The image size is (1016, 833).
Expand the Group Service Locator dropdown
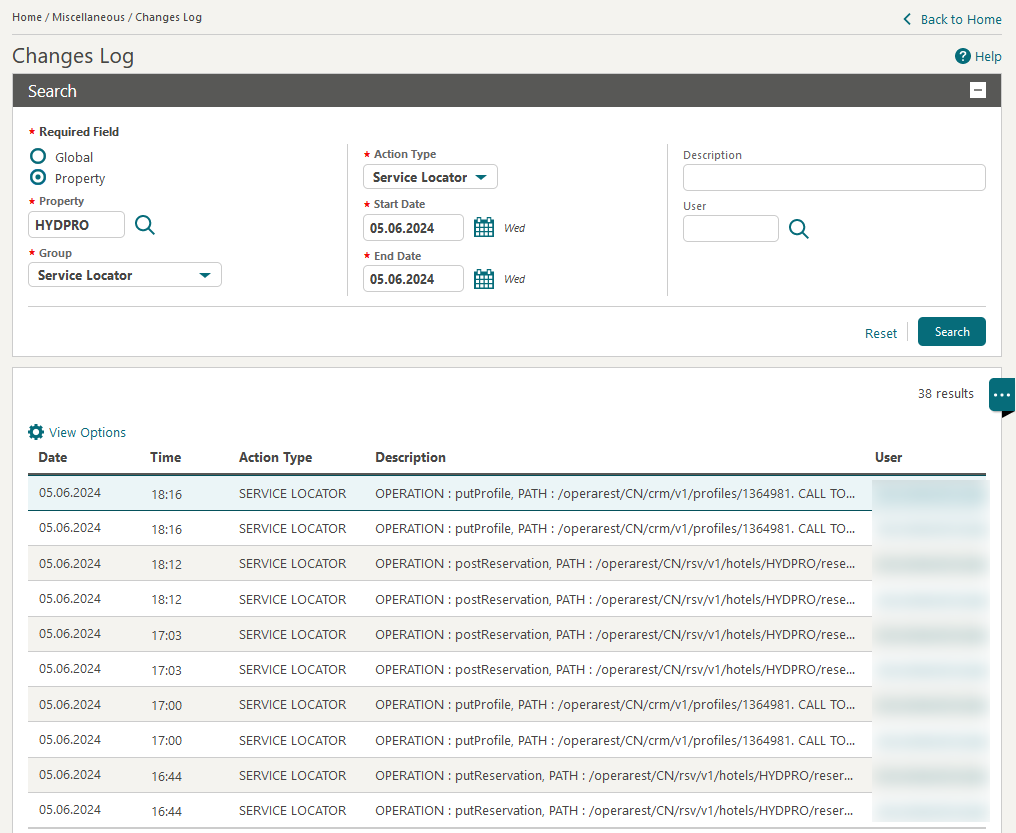[125, 275]
